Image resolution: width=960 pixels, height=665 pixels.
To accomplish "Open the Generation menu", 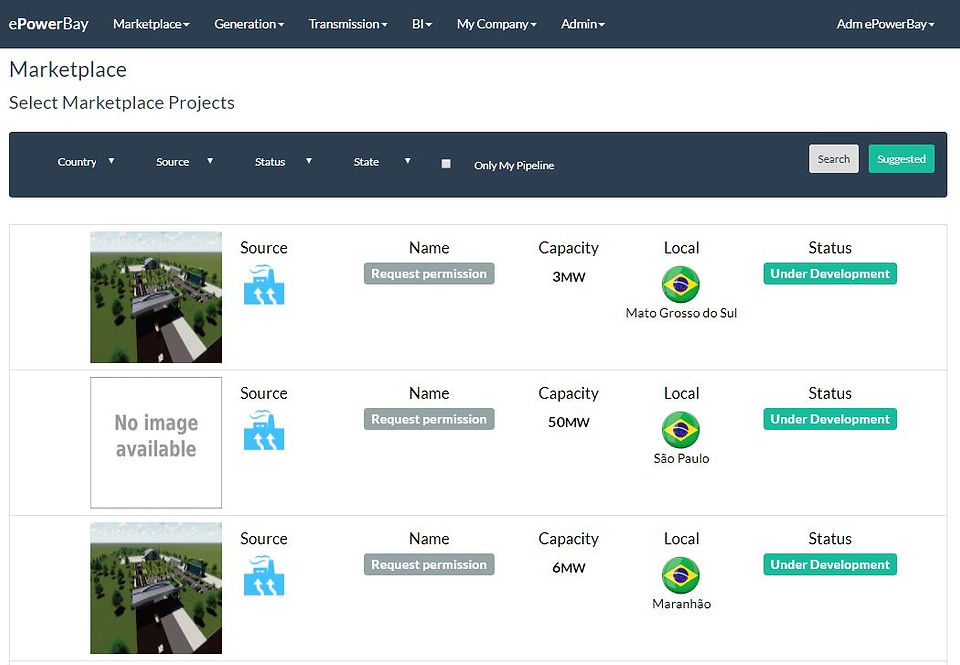I will (249, 24).
